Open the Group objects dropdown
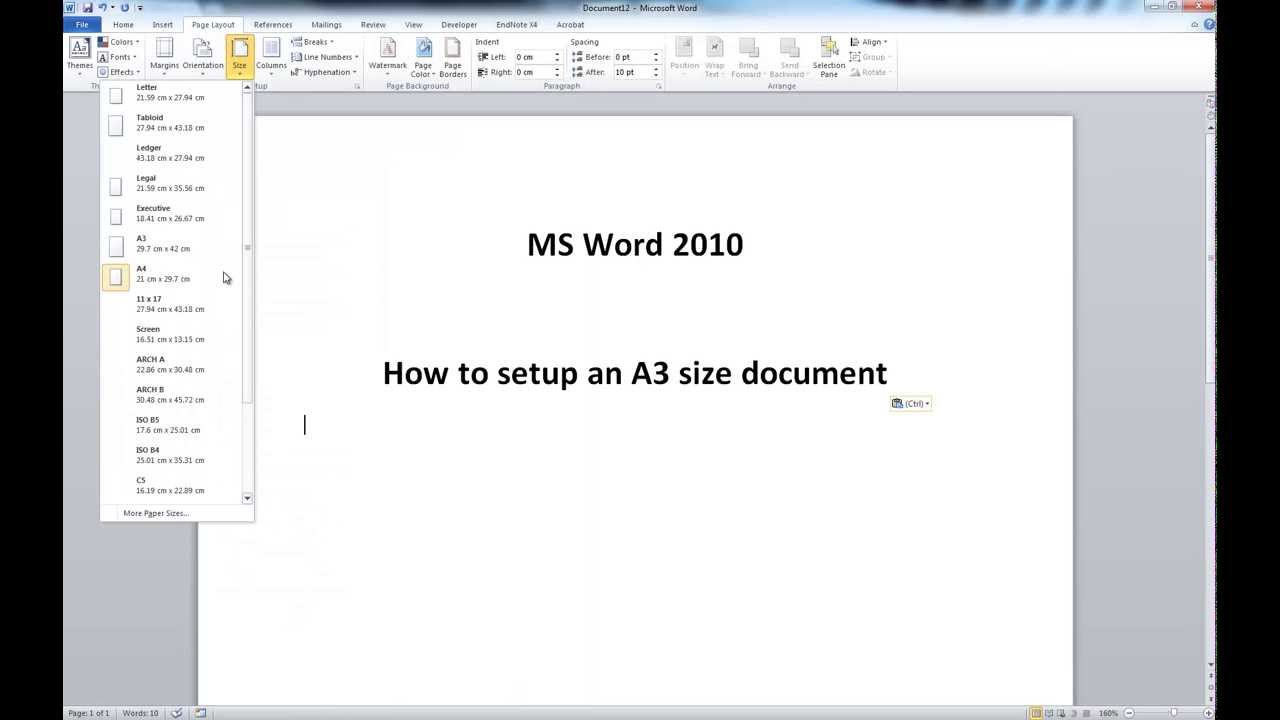Image resolution: width=1280 pixels, height=720 pixels. [870, 57]
